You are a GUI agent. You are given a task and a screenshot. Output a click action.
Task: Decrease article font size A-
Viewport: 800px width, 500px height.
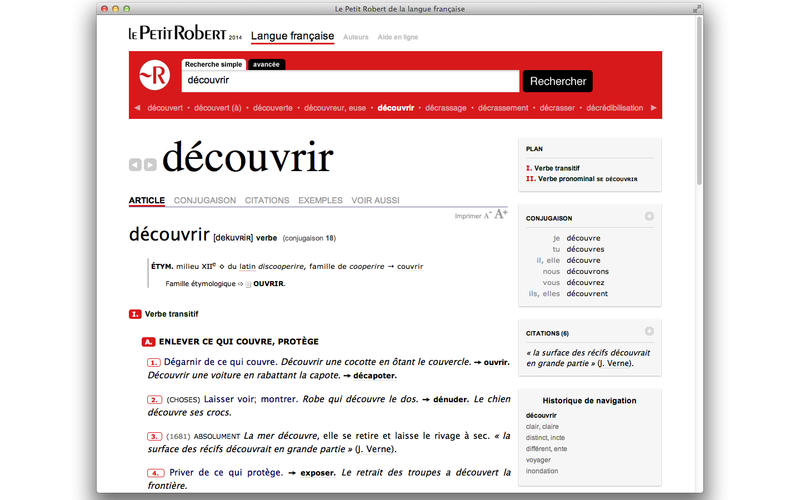[488, 215]
